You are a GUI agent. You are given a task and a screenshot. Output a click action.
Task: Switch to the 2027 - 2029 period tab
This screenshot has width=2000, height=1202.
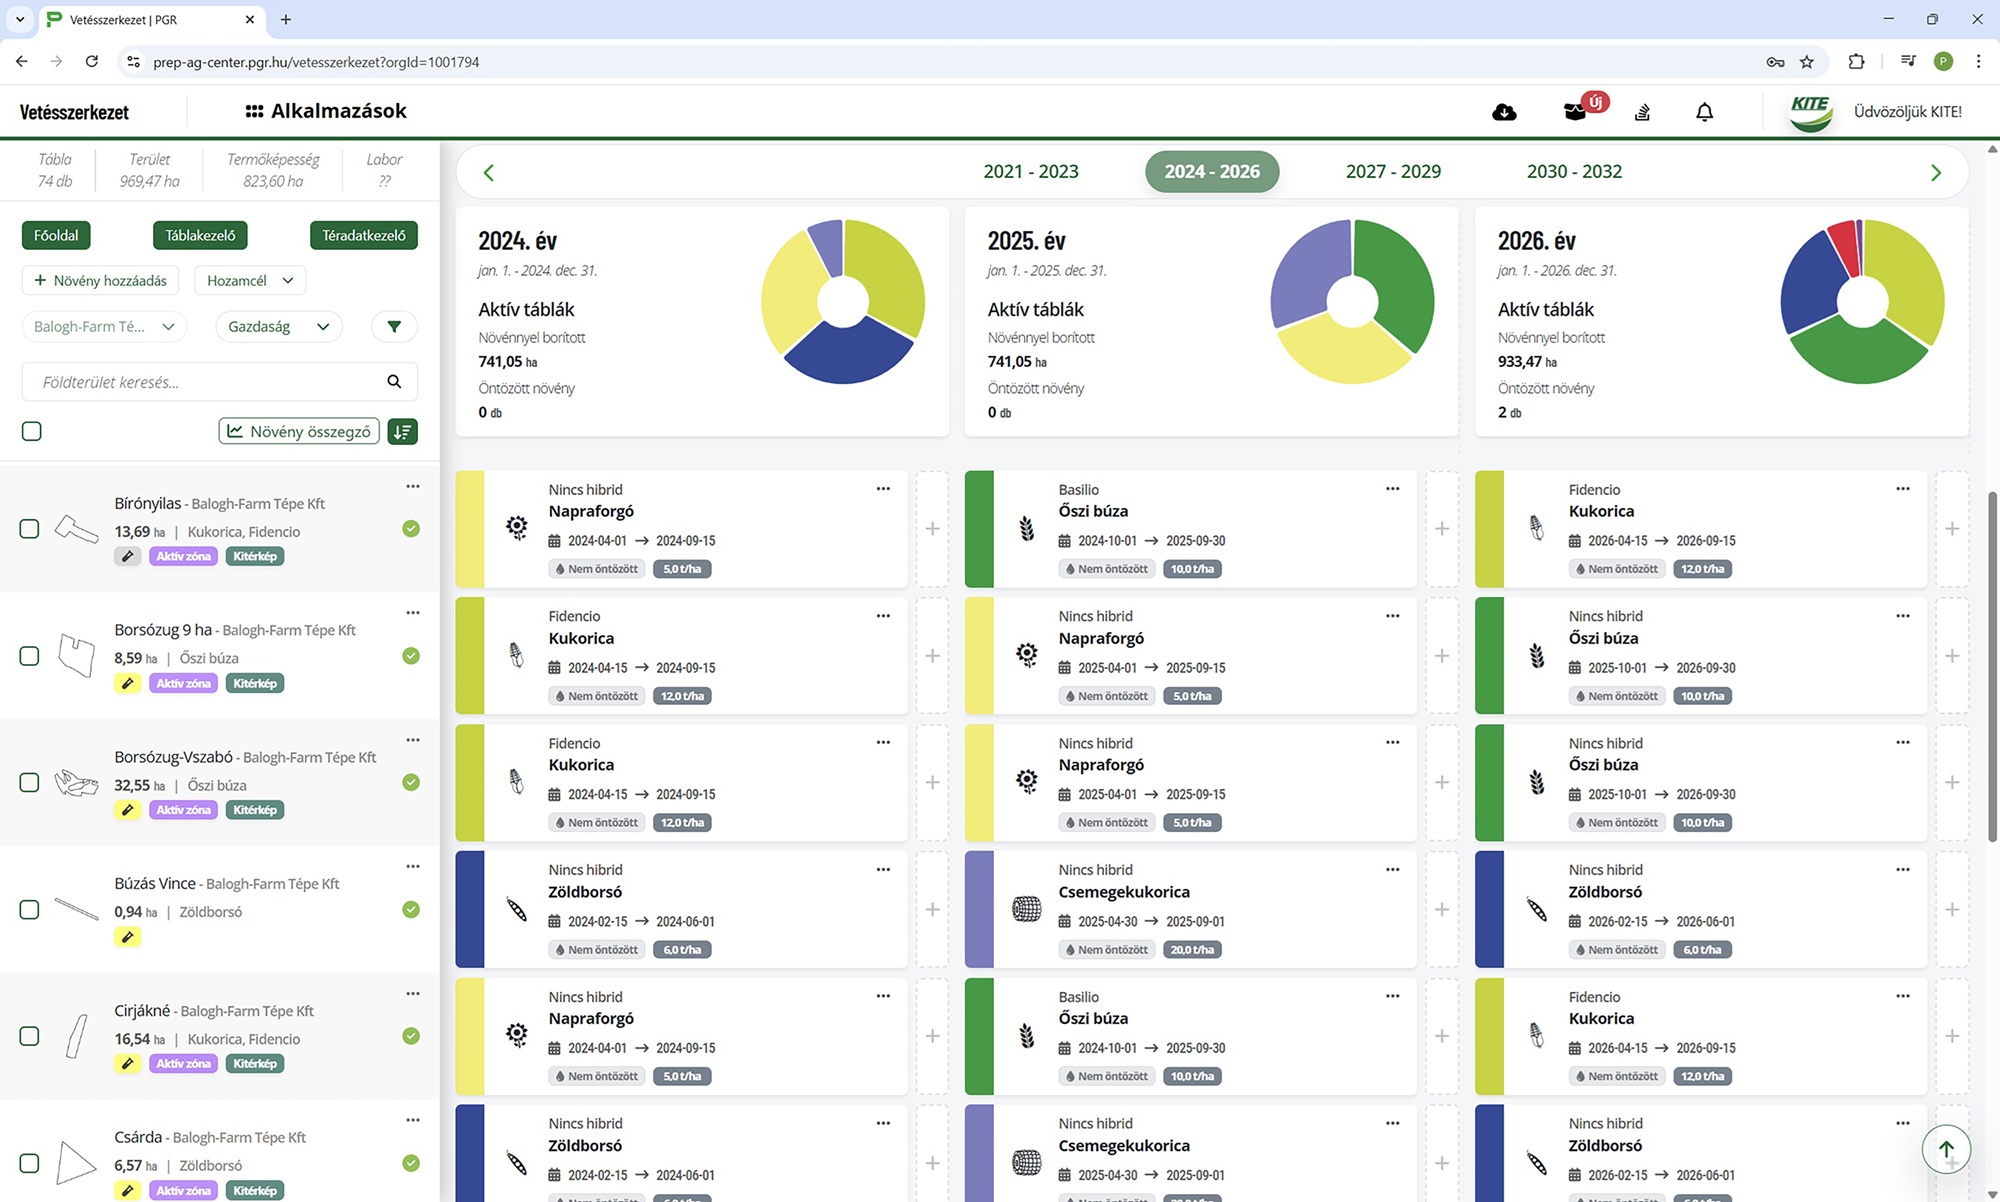pyautogui.click(x=1393, y=172)
